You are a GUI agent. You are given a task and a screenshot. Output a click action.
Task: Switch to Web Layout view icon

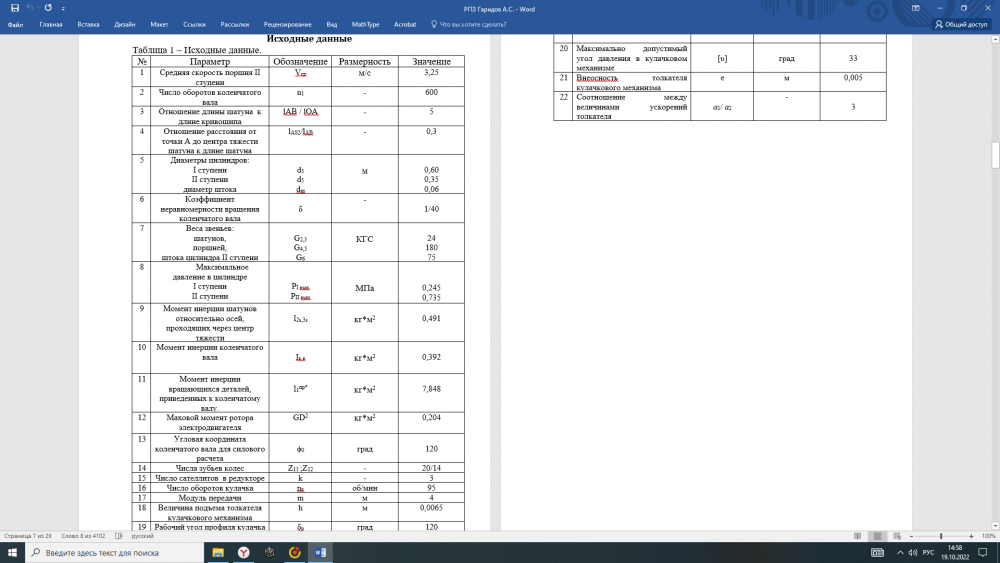[897, 536]
